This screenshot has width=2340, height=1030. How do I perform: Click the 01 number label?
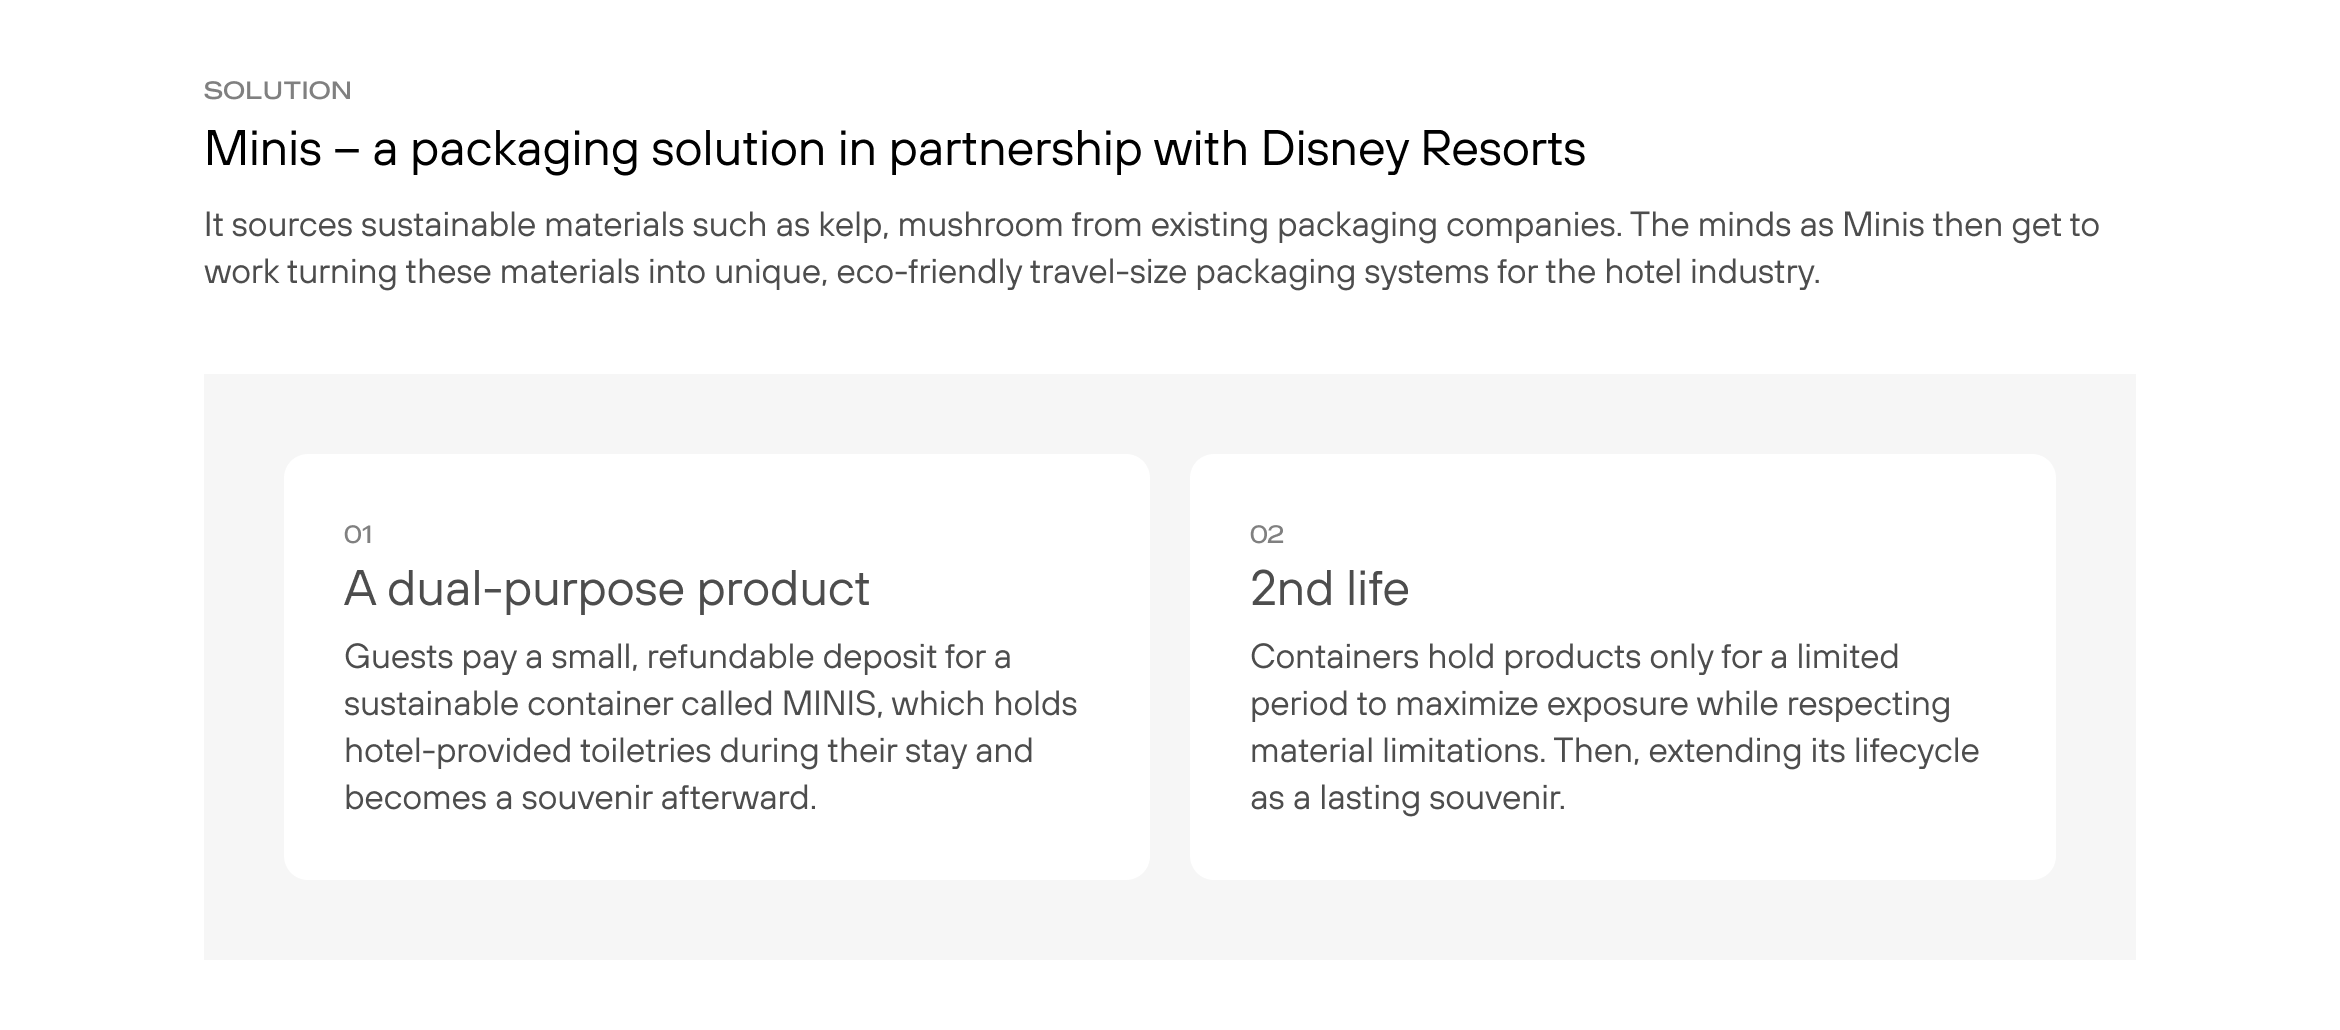(358, 535)
